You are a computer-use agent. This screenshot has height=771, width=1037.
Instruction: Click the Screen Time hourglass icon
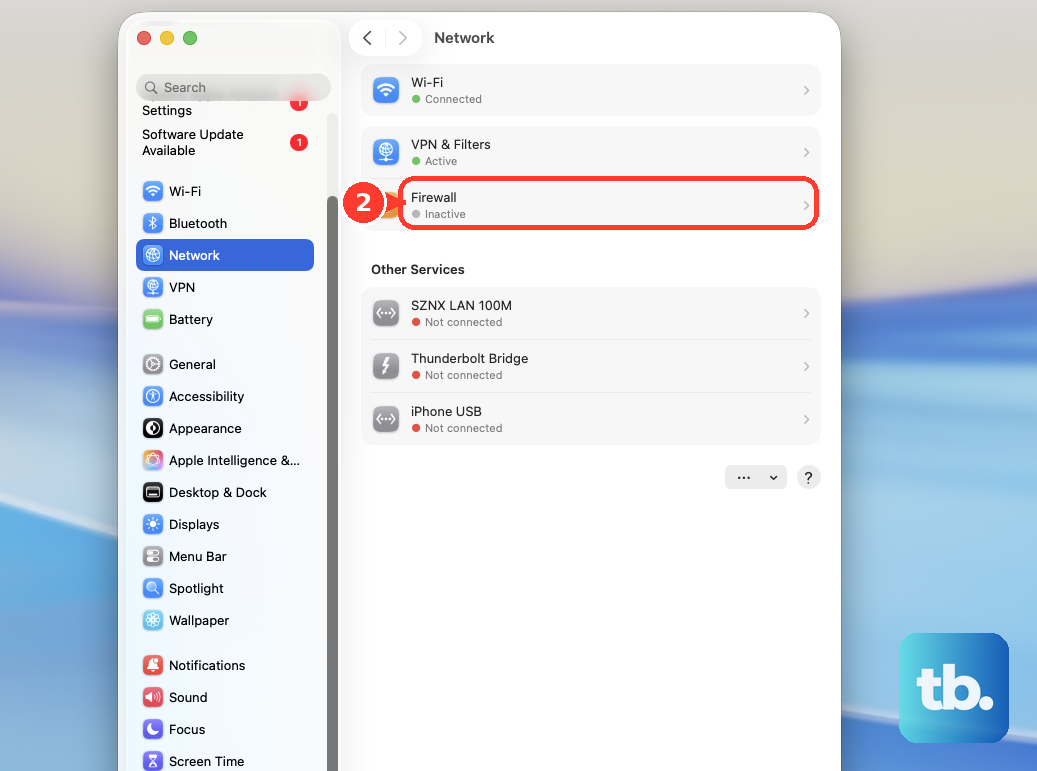(153, 761)
